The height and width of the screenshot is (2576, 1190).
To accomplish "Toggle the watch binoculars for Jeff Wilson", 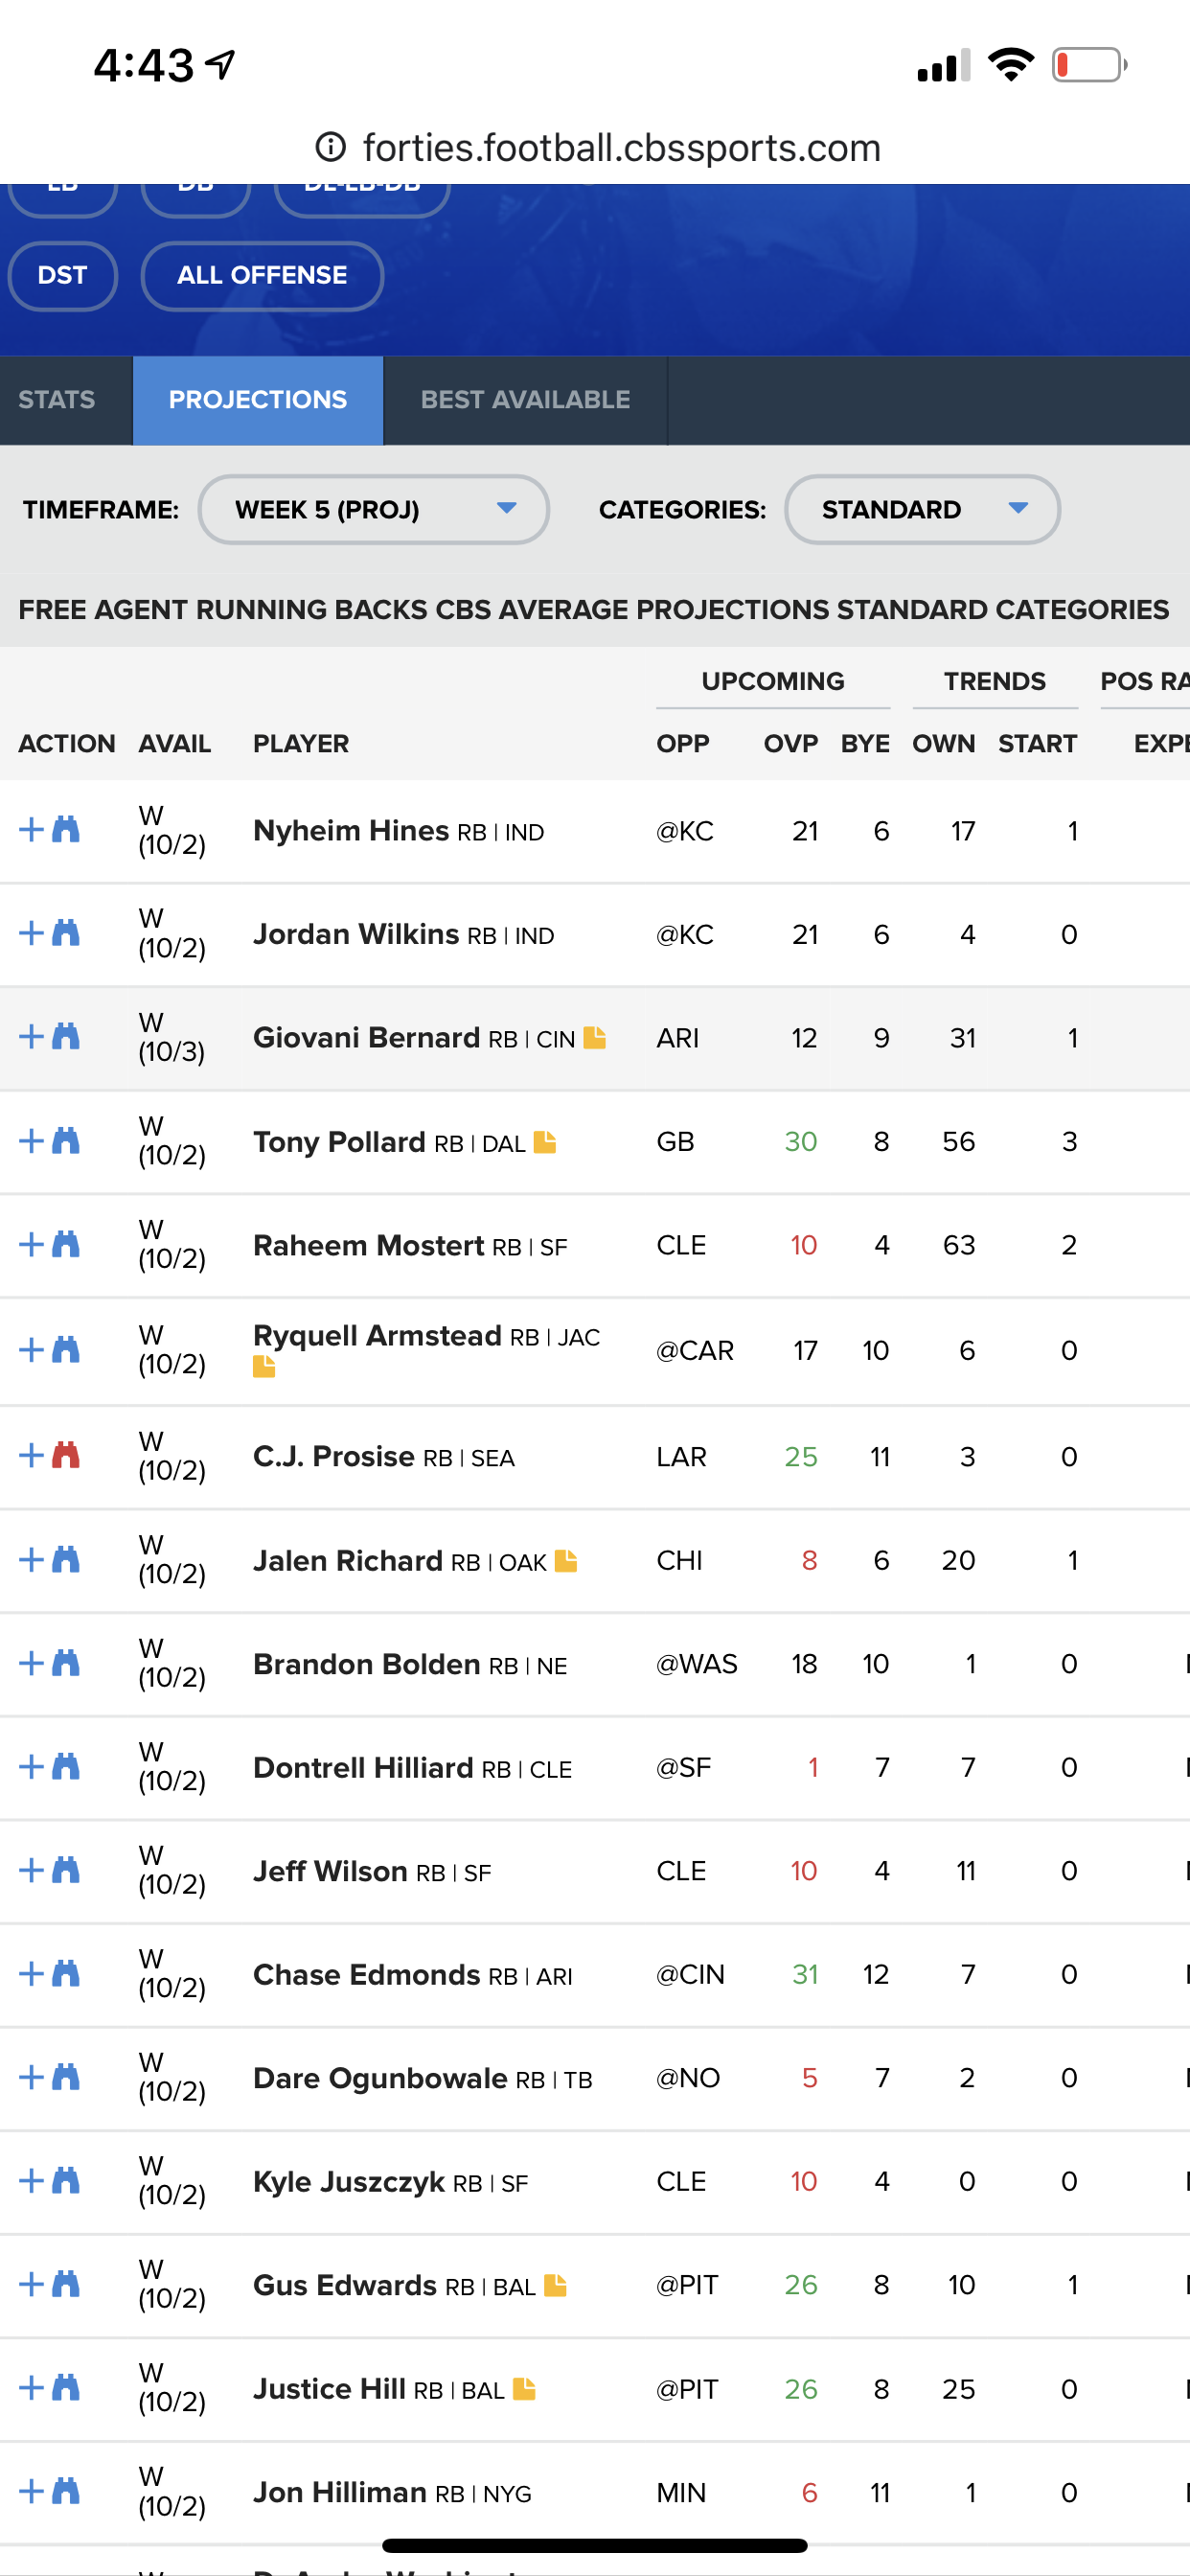I will point(65,1870).
